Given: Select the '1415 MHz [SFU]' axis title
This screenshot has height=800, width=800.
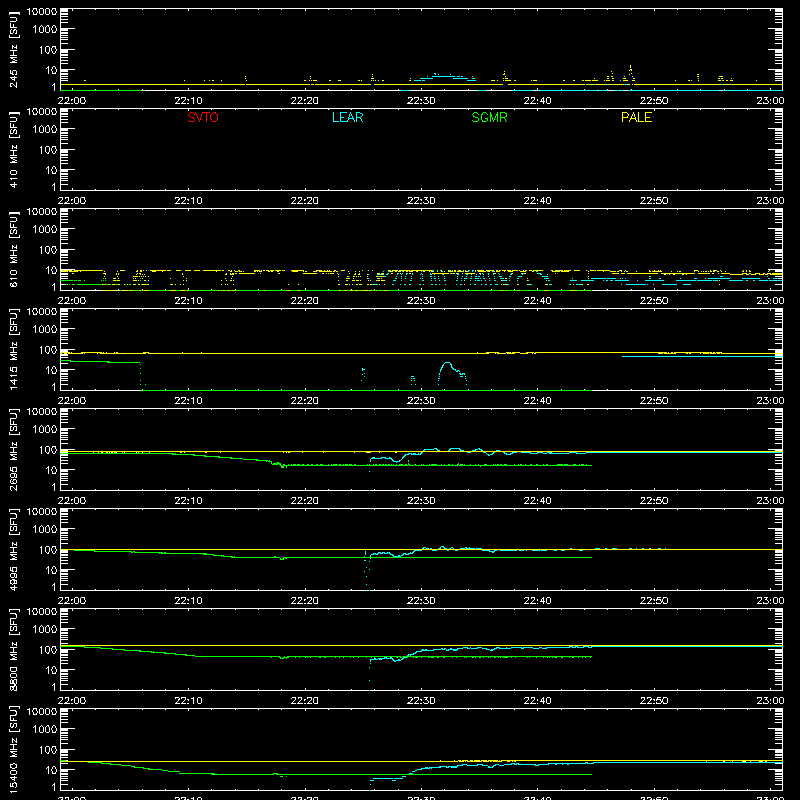Looking at the screenshot, I should point(13,349).
